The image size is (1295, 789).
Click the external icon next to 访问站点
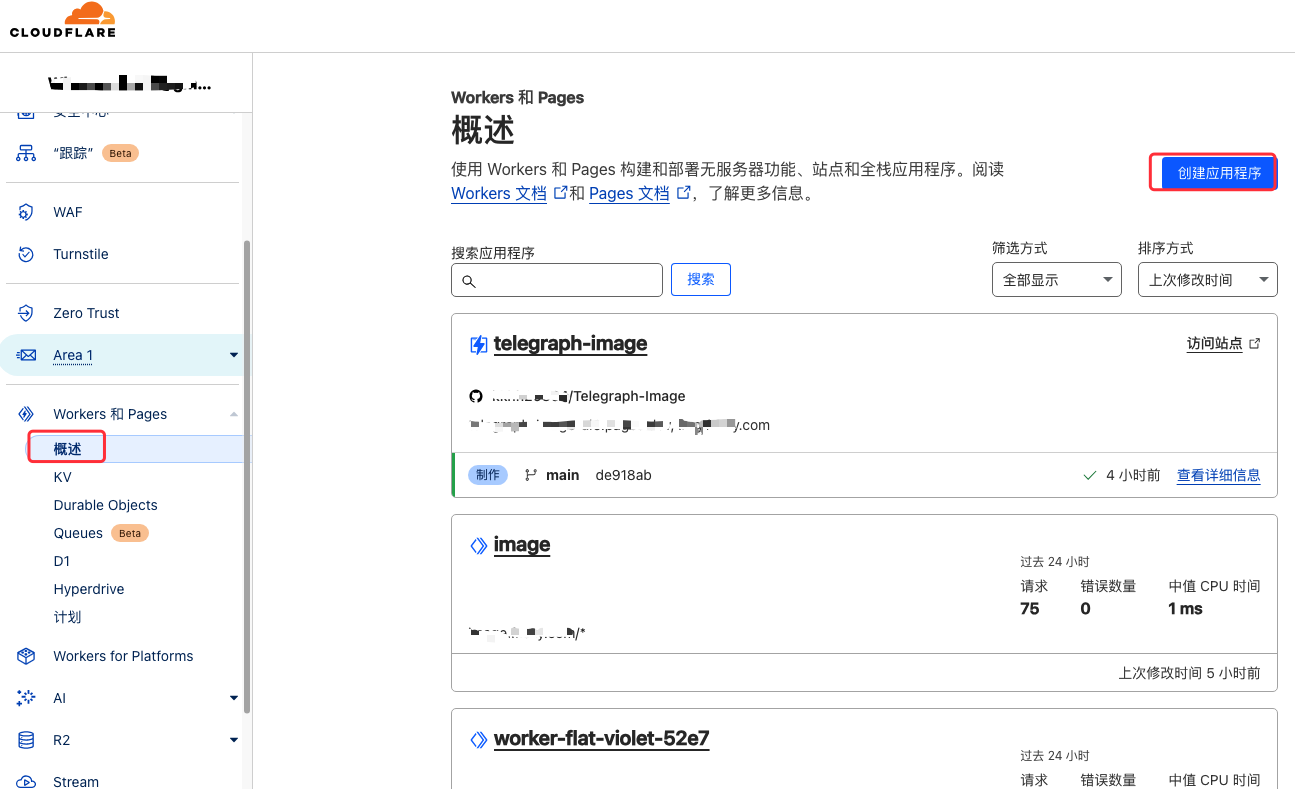[1255, 343]
